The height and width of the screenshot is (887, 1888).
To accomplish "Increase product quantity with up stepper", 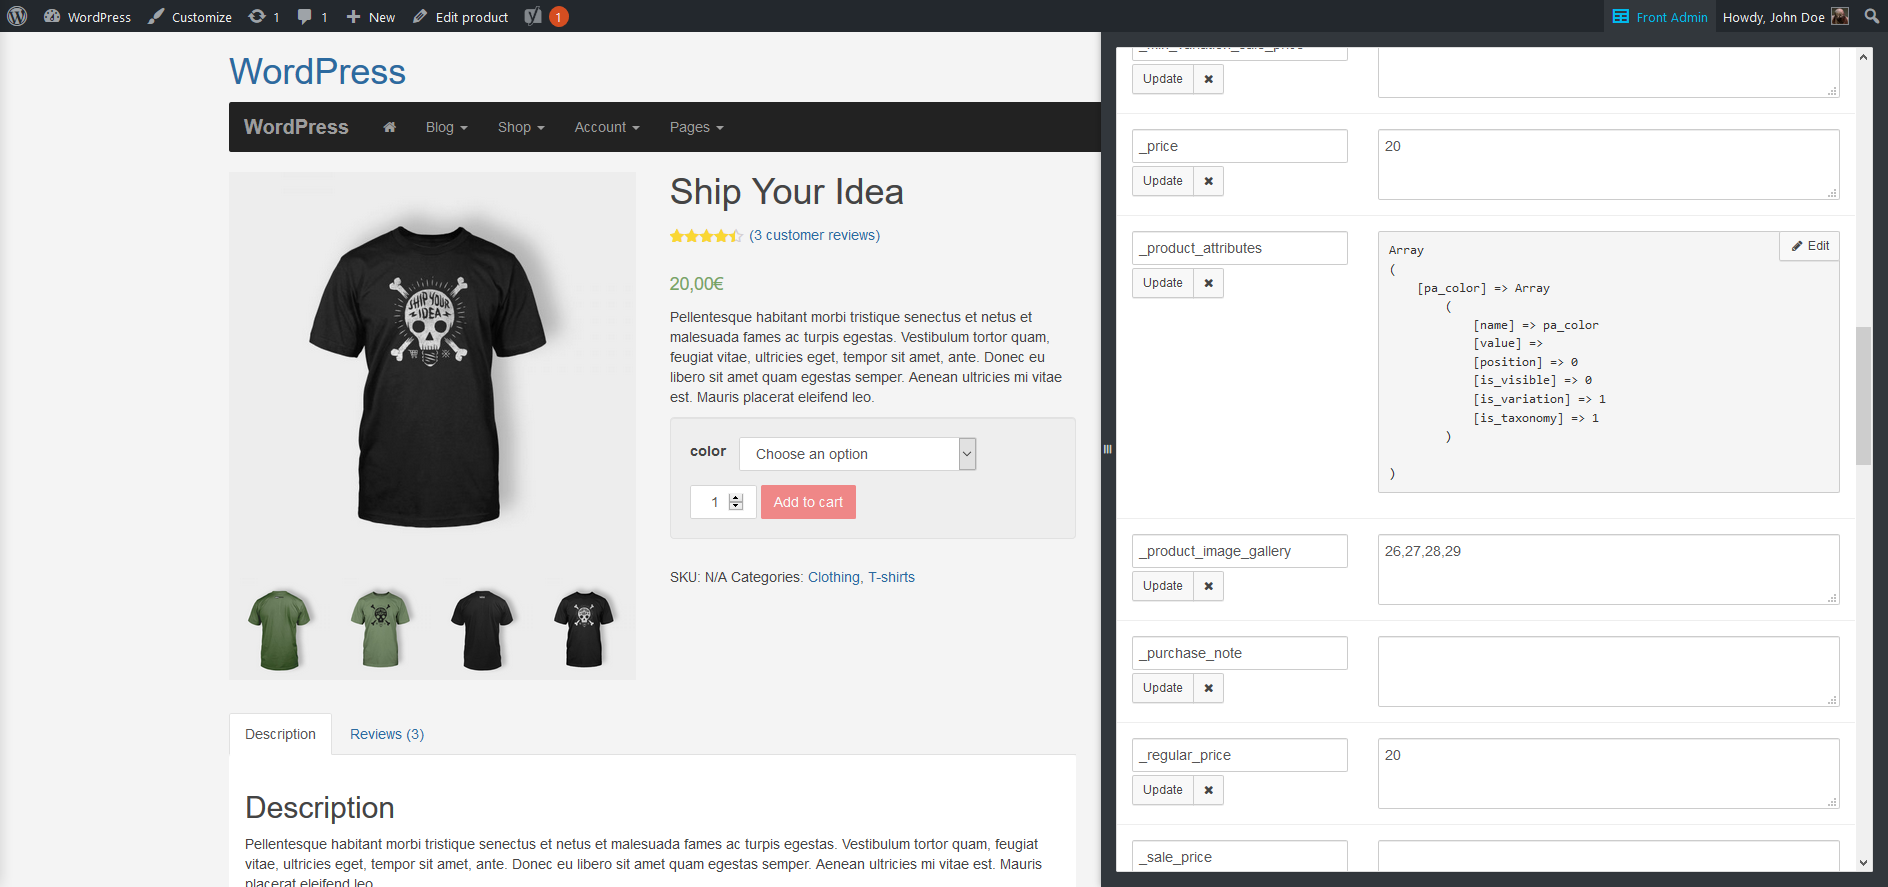I will (x=736, y=497).
